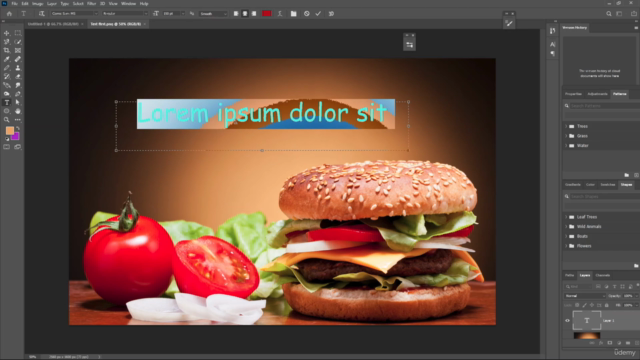Click the Home icon in options bar
This screenshot has height=360, width=640.
(9, 13)
